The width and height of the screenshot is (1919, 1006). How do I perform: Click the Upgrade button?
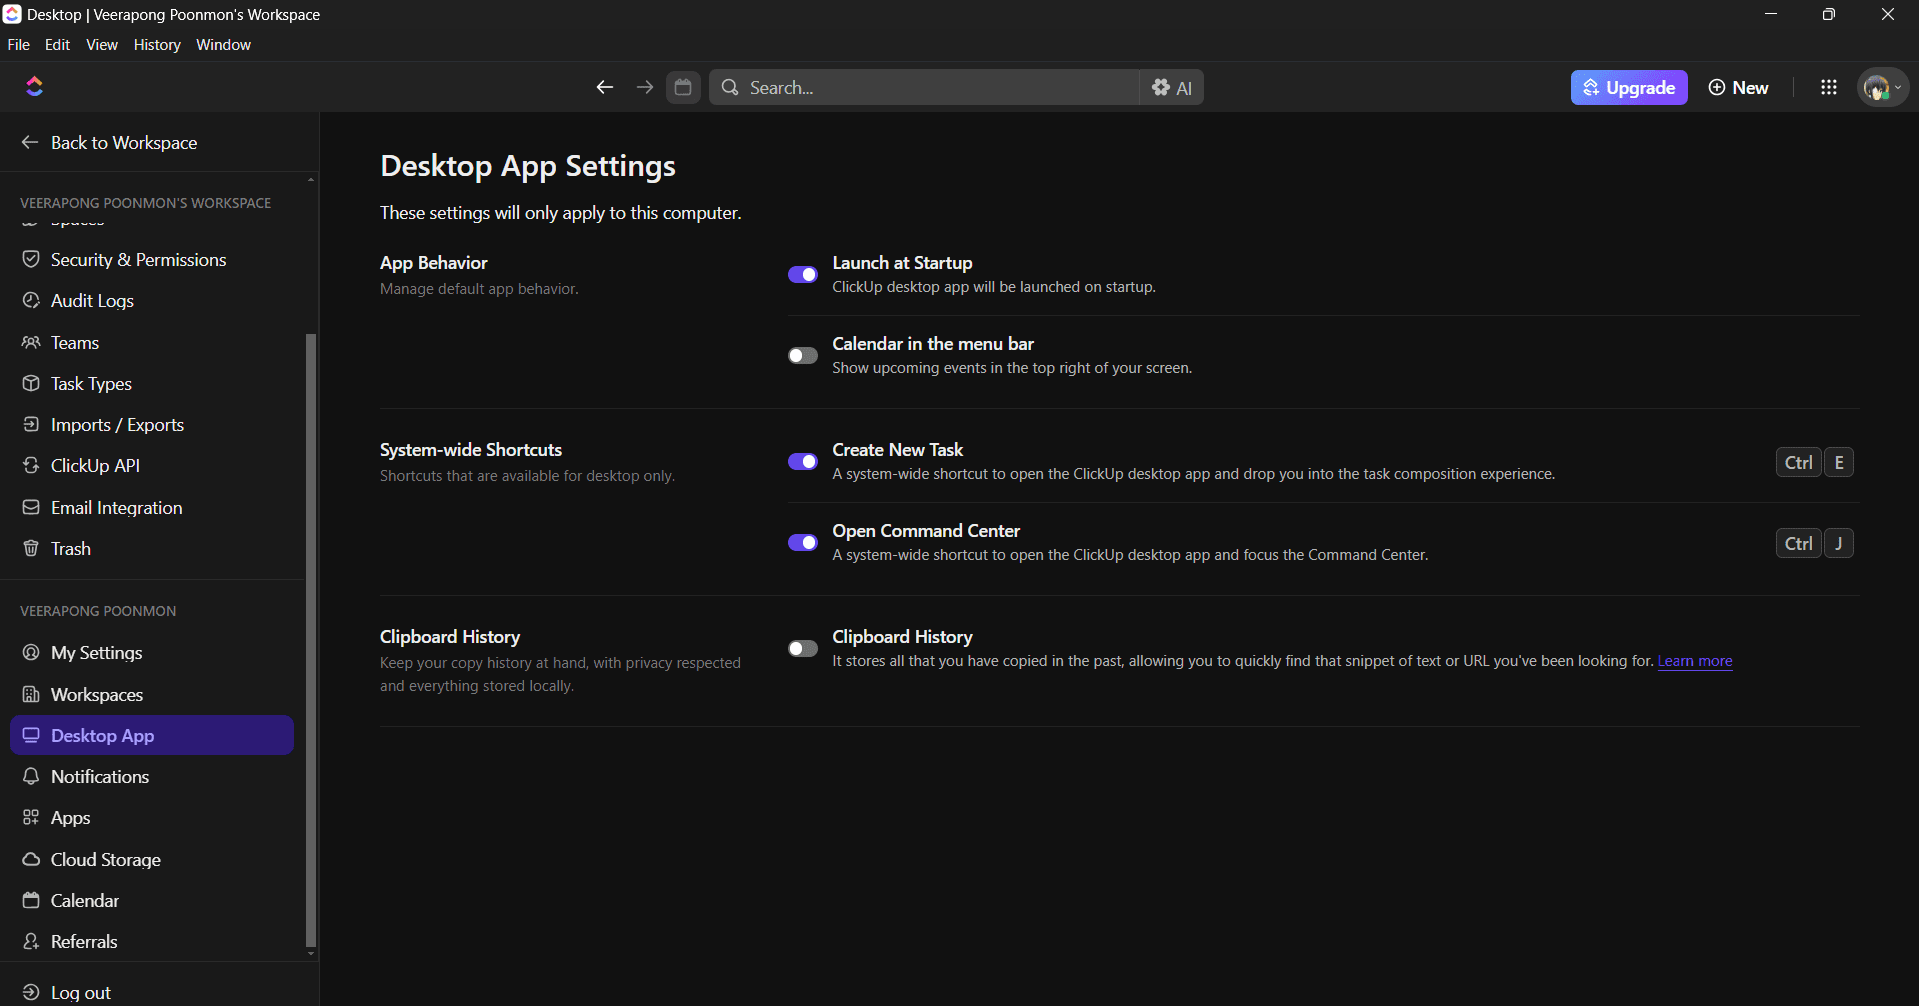pos(1629,87)
